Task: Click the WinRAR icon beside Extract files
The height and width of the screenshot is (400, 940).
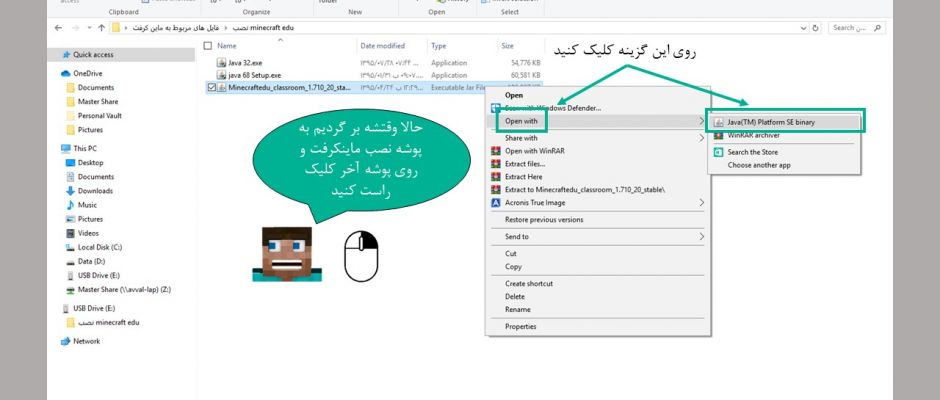Action: click(x=496, y=163)
